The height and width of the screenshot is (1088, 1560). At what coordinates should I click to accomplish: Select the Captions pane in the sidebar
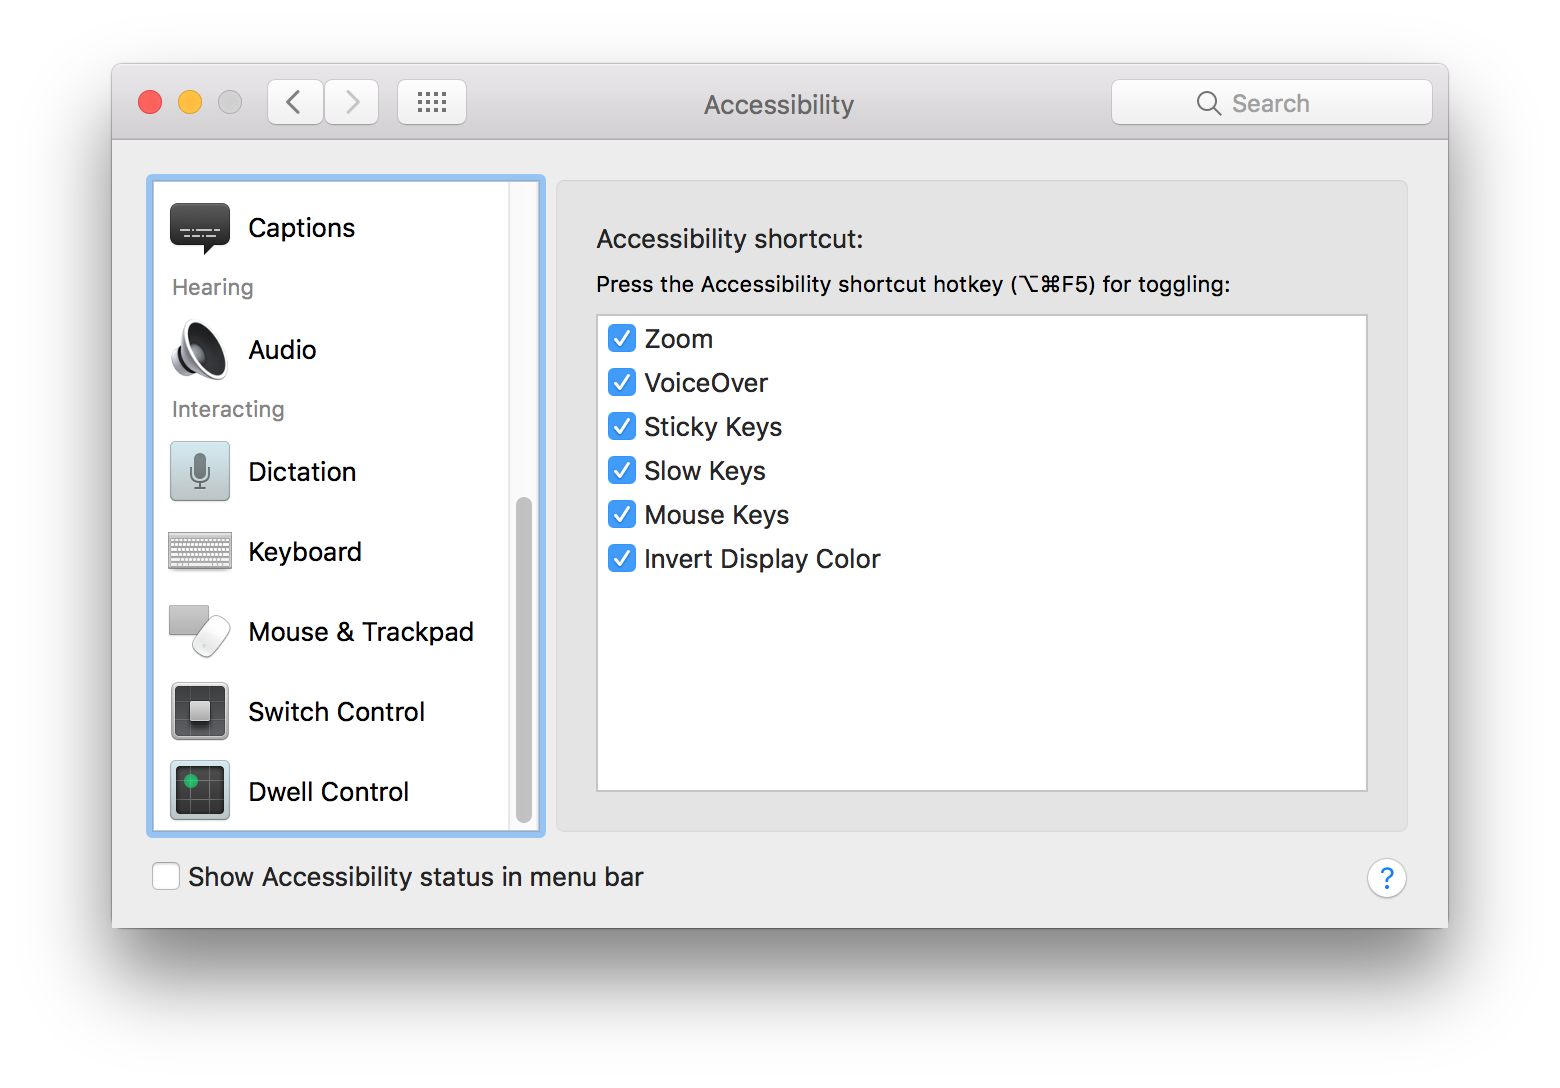coord(301,227)
